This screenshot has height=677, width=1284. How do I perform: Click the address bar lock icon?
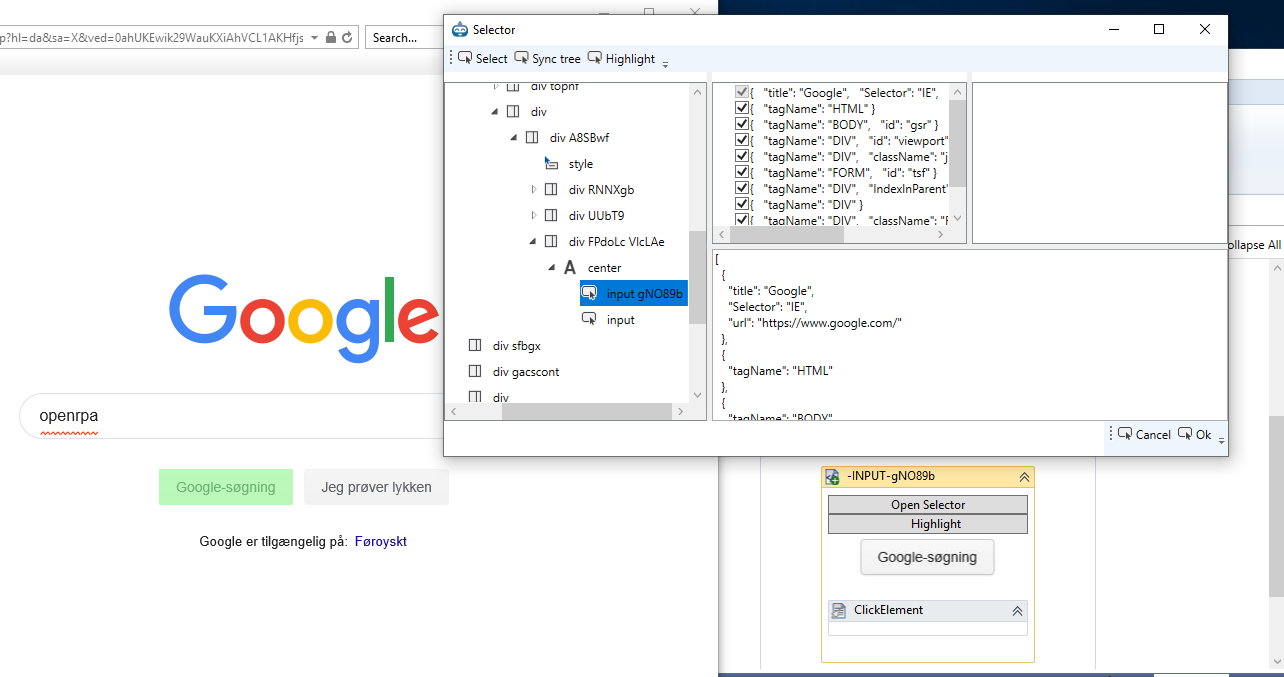coord(331,38)
